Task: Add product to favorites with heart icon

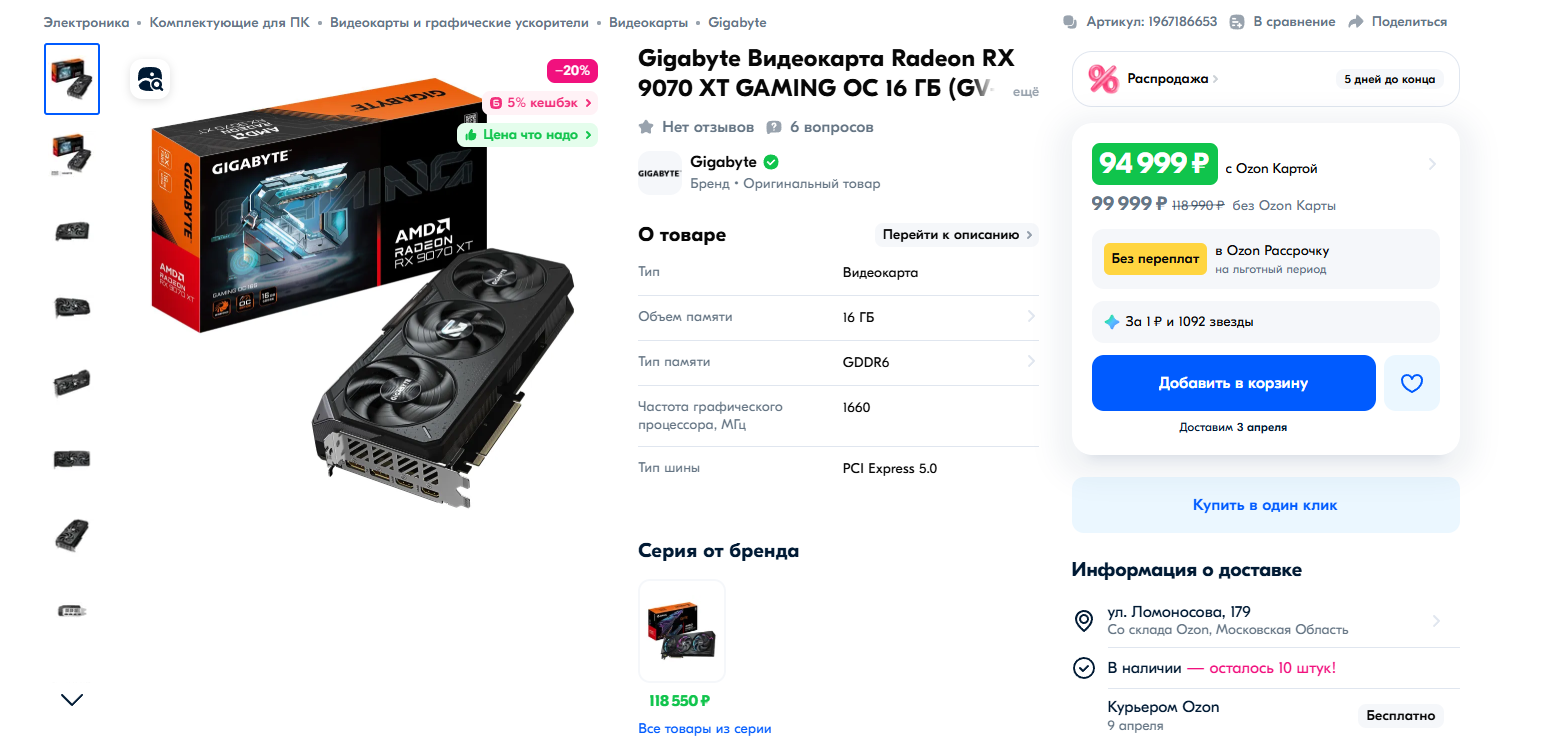Action: [1411, 383]
